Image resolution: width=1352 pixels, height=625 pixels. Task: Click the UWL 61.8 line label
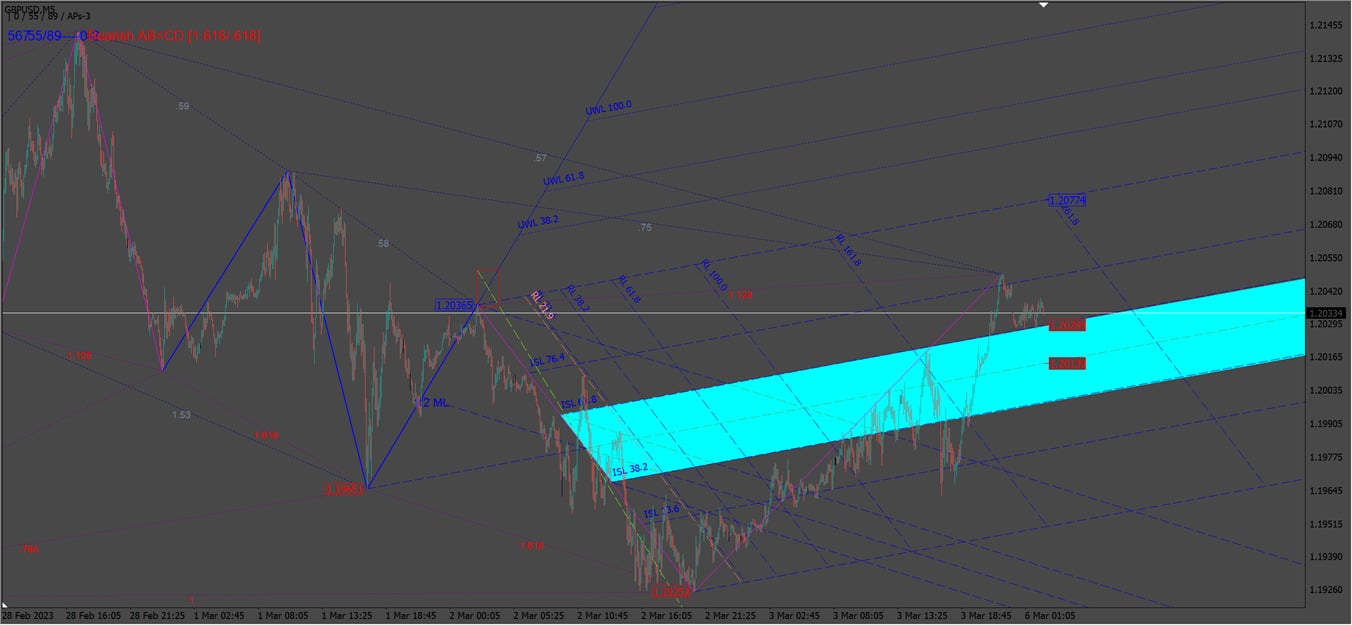(x=563, y=179)
